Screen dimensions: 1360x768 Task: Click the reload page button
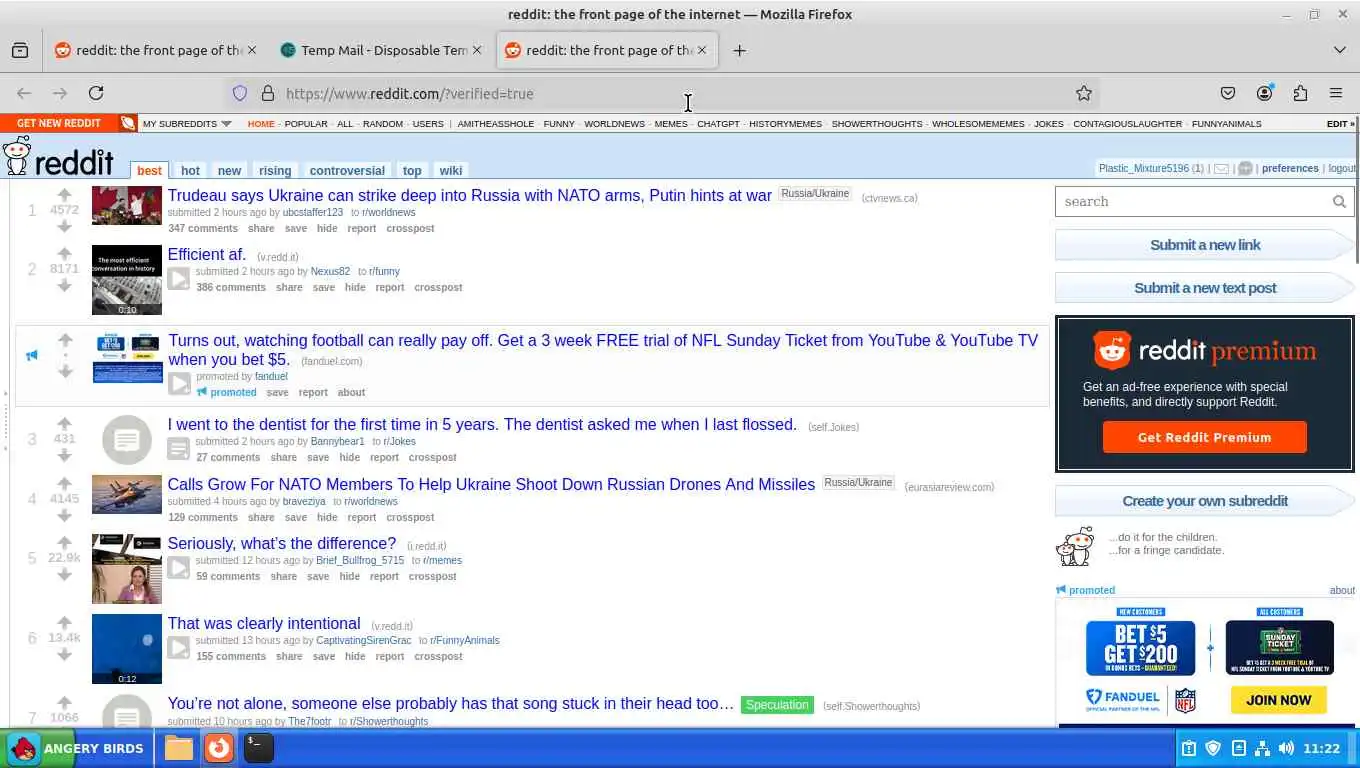96,93
